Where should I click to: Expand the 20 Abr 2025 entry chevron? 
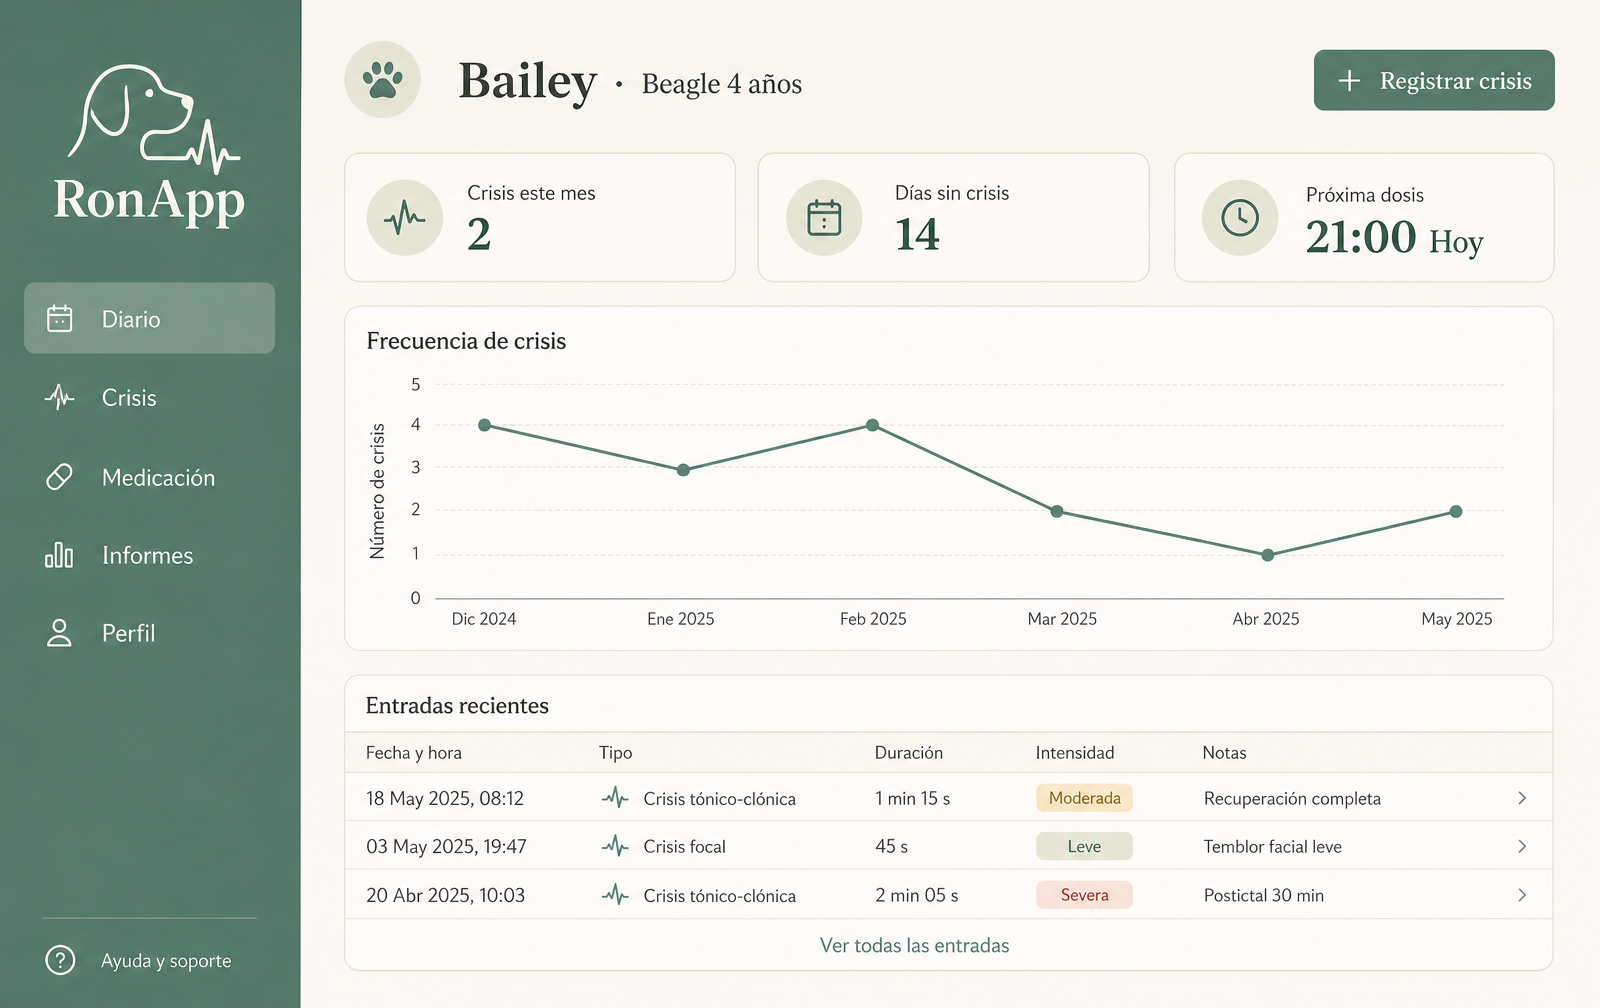[x=1522, y=895]
